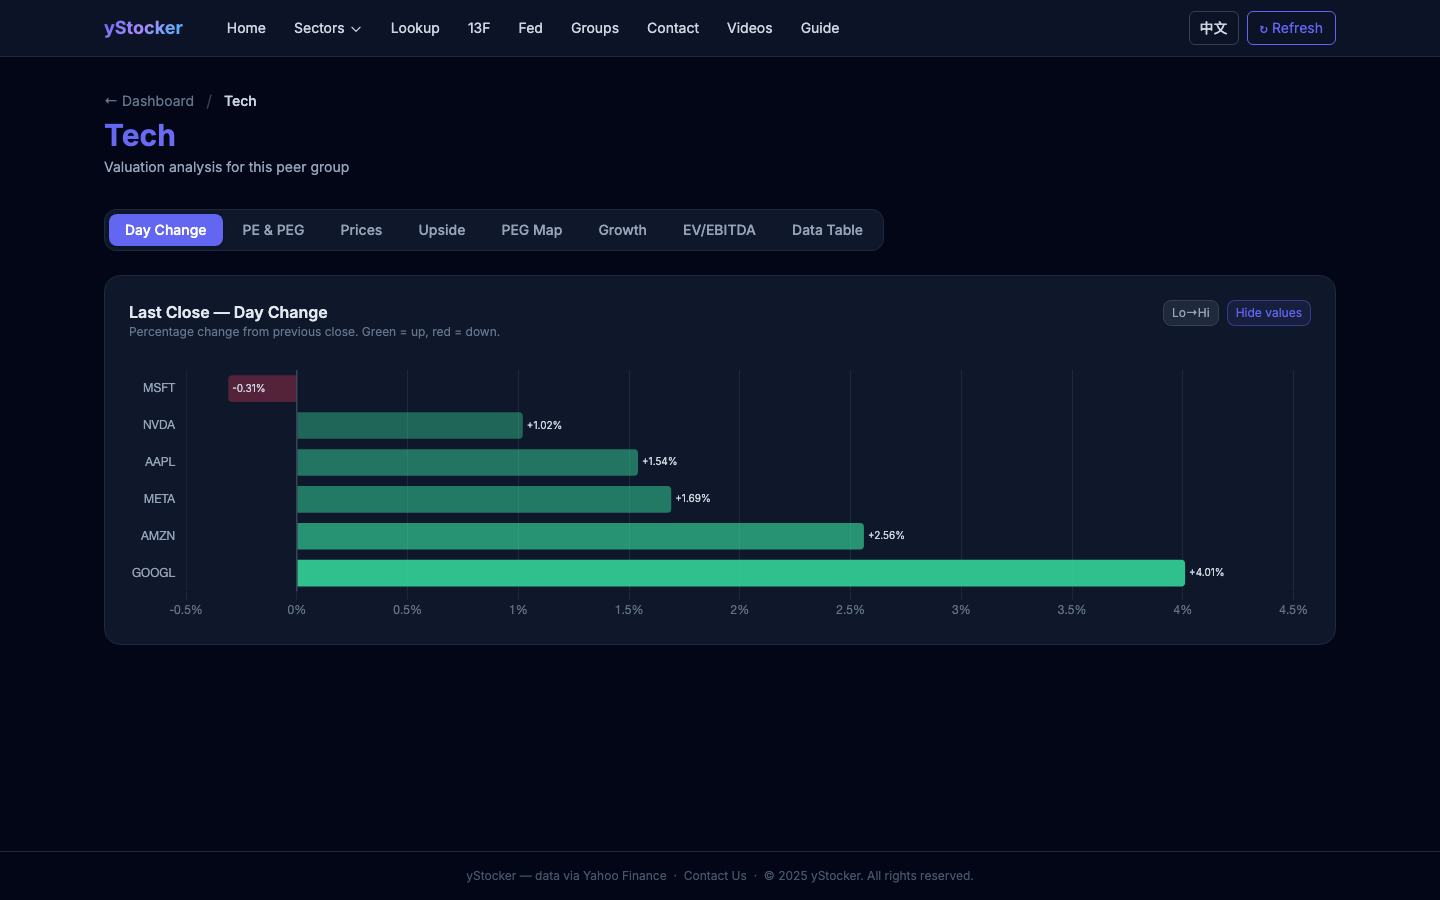The width and height of the screenshot is (1440, 900).
Task: Toggle Lo→Hi sort order
Action: click(1190, 313)
